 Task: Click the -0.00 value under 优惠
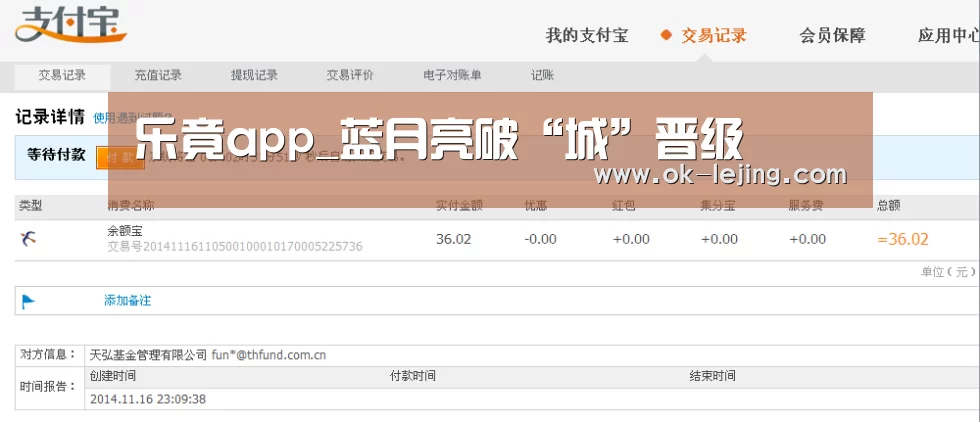tap(543, 239)
